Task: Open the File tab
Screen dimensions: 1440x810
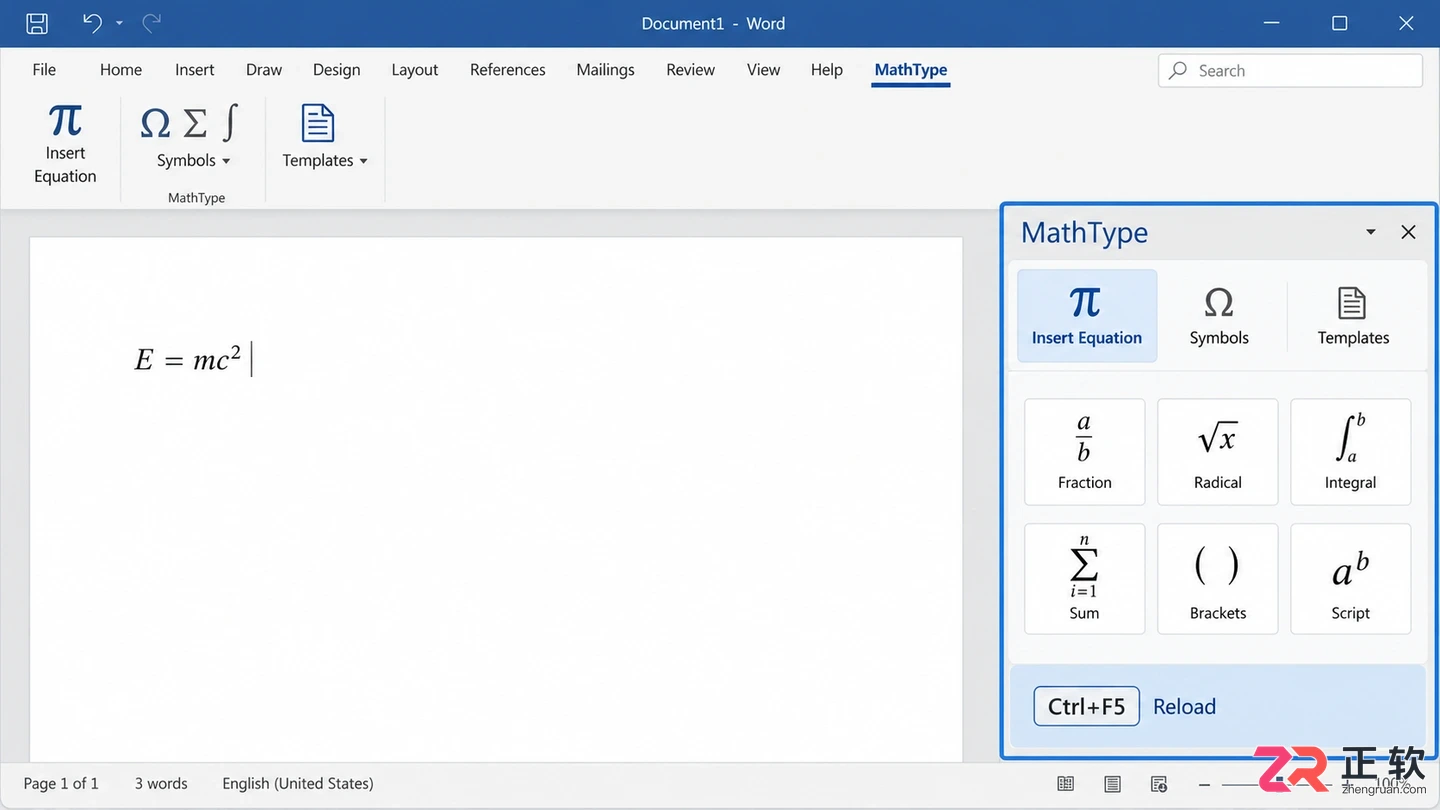Action: point(44,70)
